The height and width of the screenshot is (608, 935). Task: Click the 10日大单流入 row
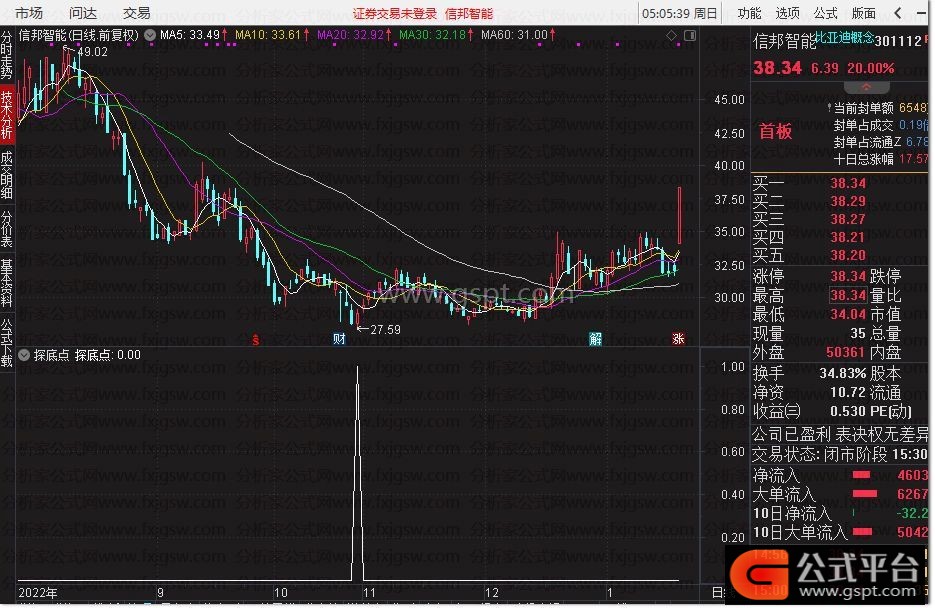[x=840, y=532]
